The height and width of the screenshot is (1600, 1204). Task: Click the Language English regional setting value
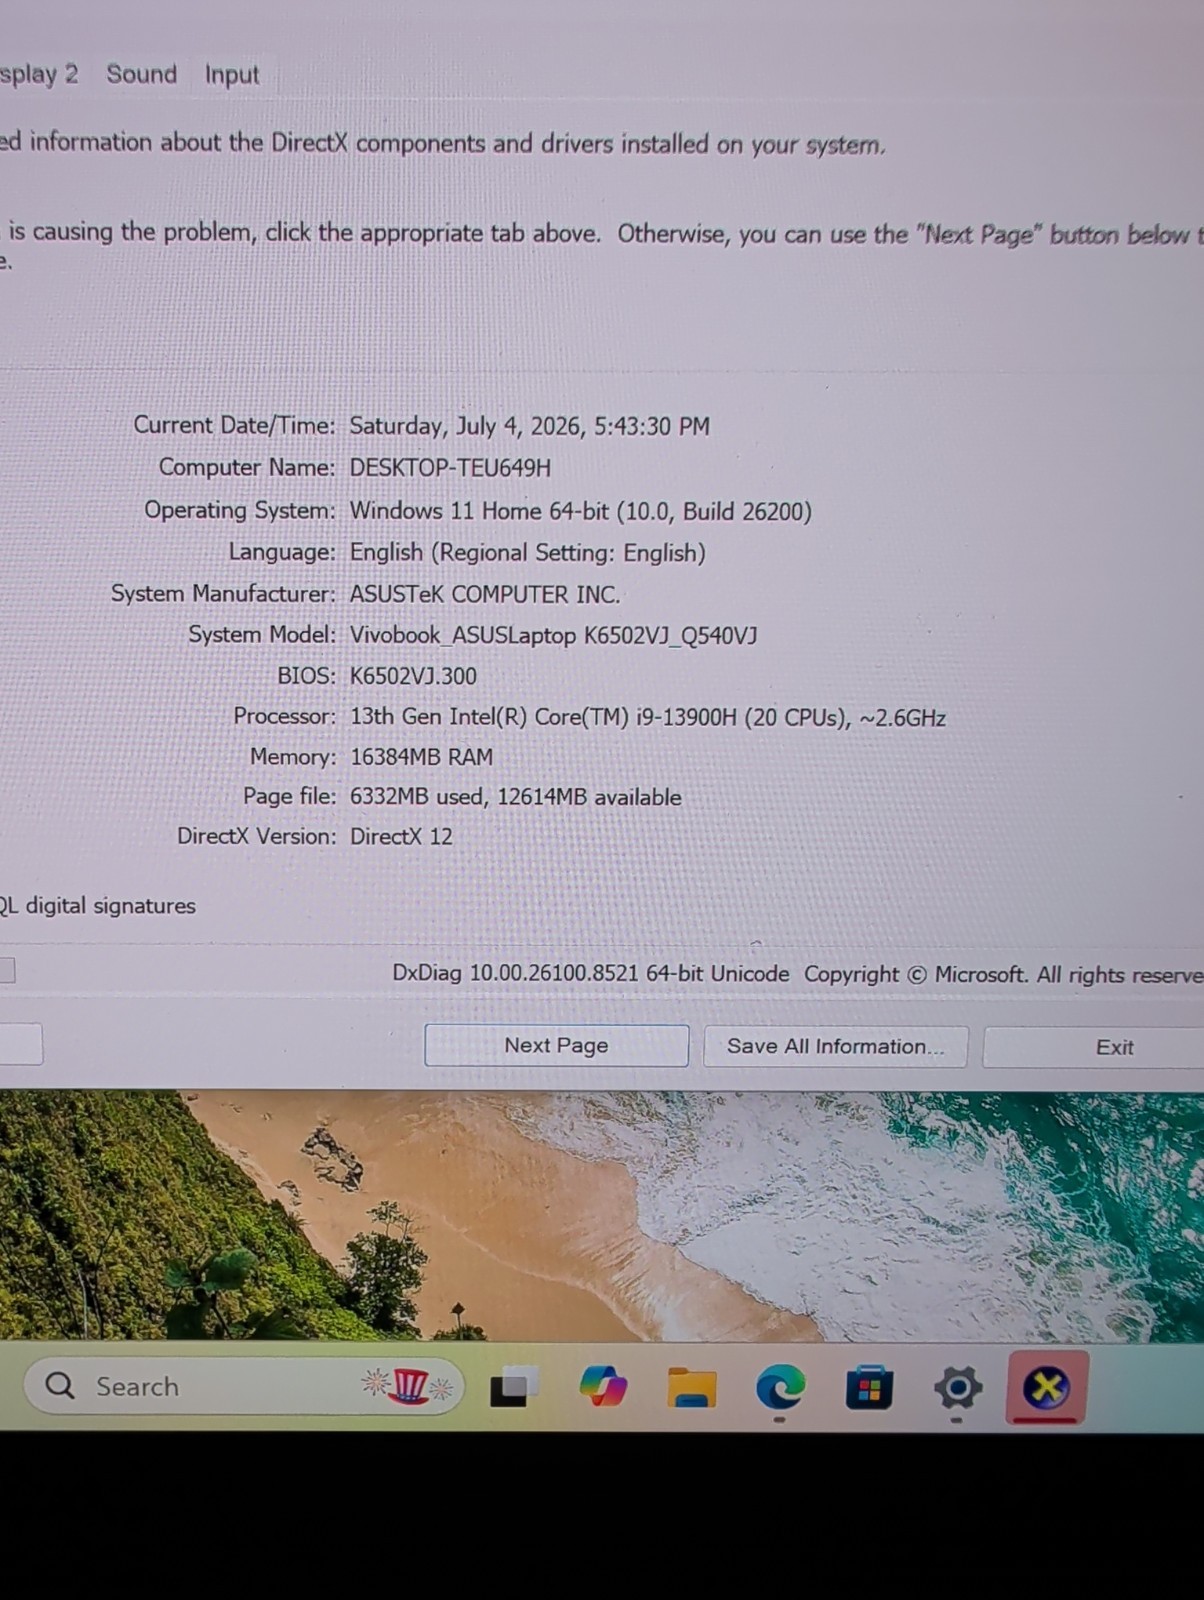(x=527, y=553)
